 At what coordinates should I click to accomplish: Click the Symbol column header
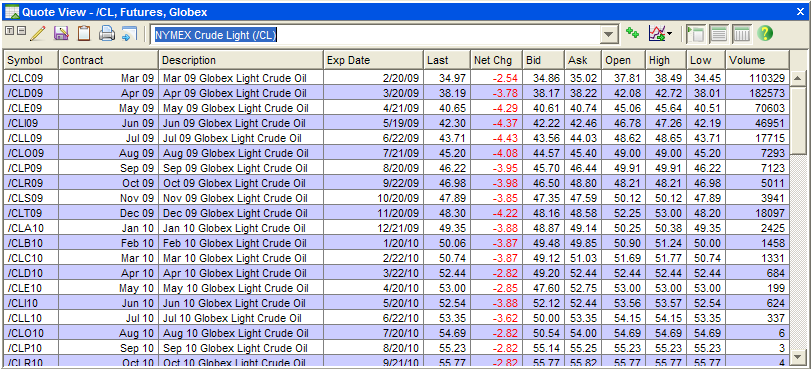coord(31,60)
